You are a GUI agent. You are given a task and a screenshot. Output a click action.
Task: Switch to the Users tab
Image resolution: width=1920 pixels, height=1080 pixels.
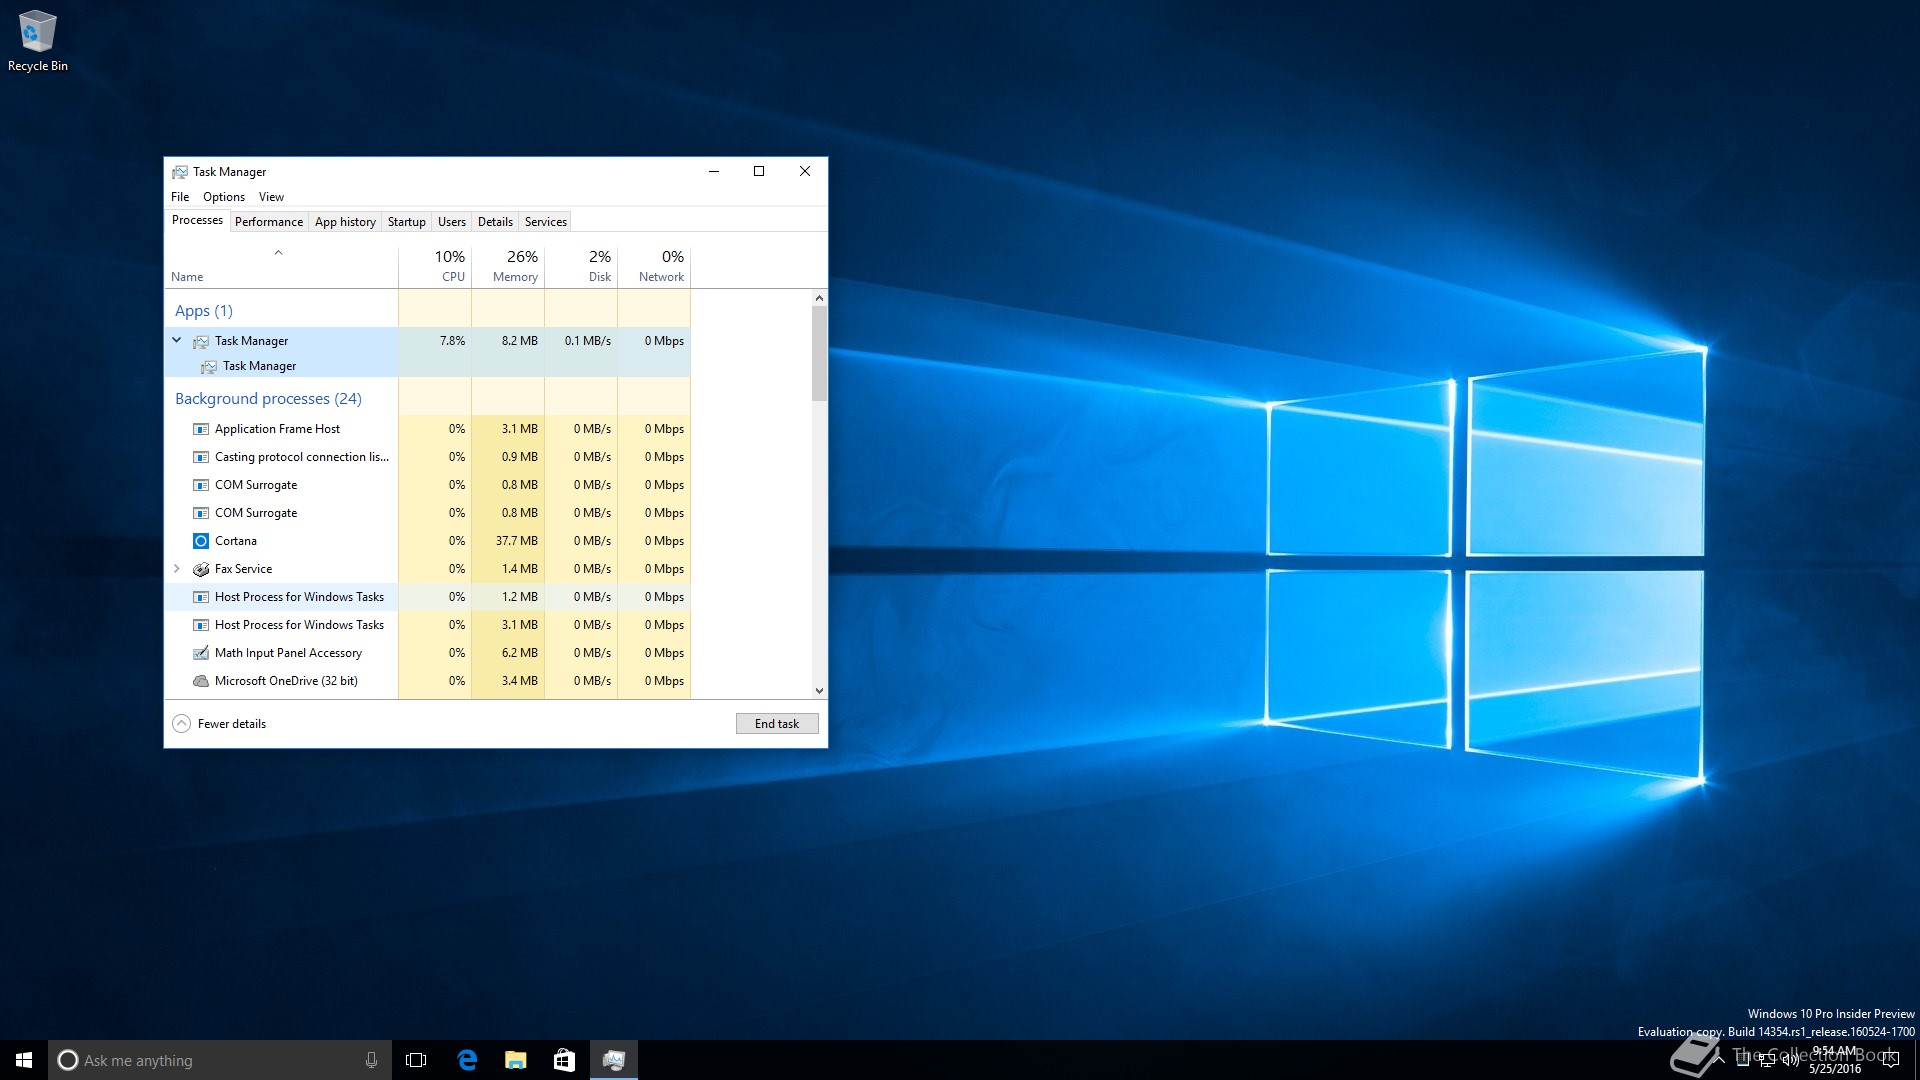coord(452,222)
